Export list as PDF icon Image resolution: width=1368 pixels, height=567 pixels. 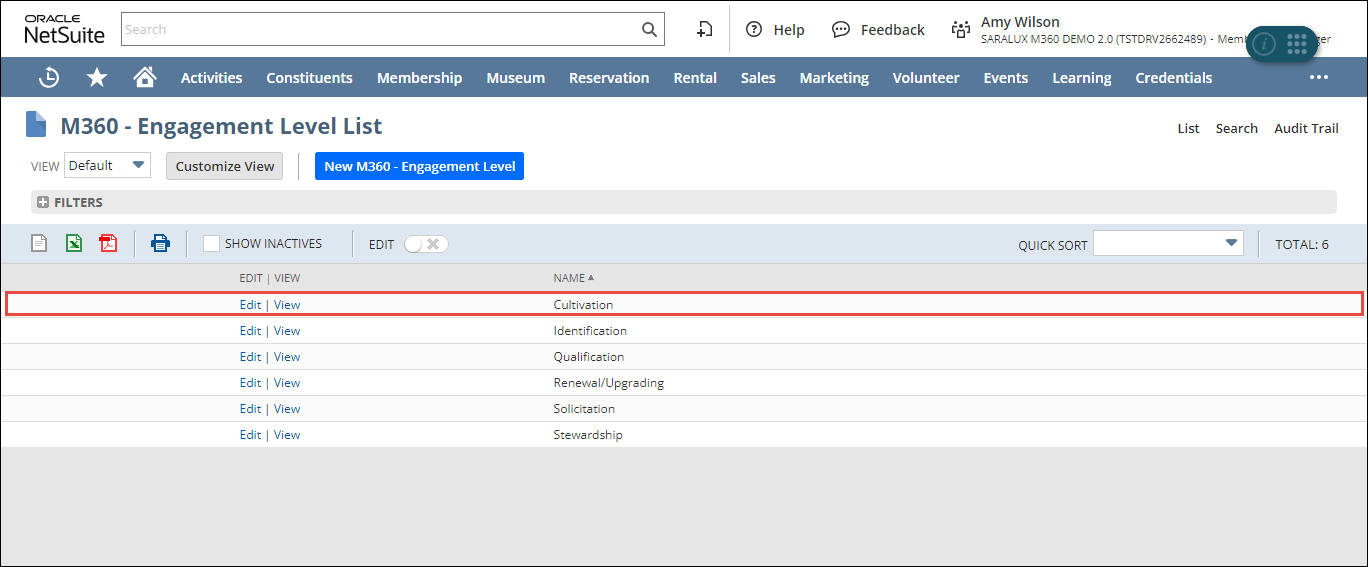pos(108,243)
